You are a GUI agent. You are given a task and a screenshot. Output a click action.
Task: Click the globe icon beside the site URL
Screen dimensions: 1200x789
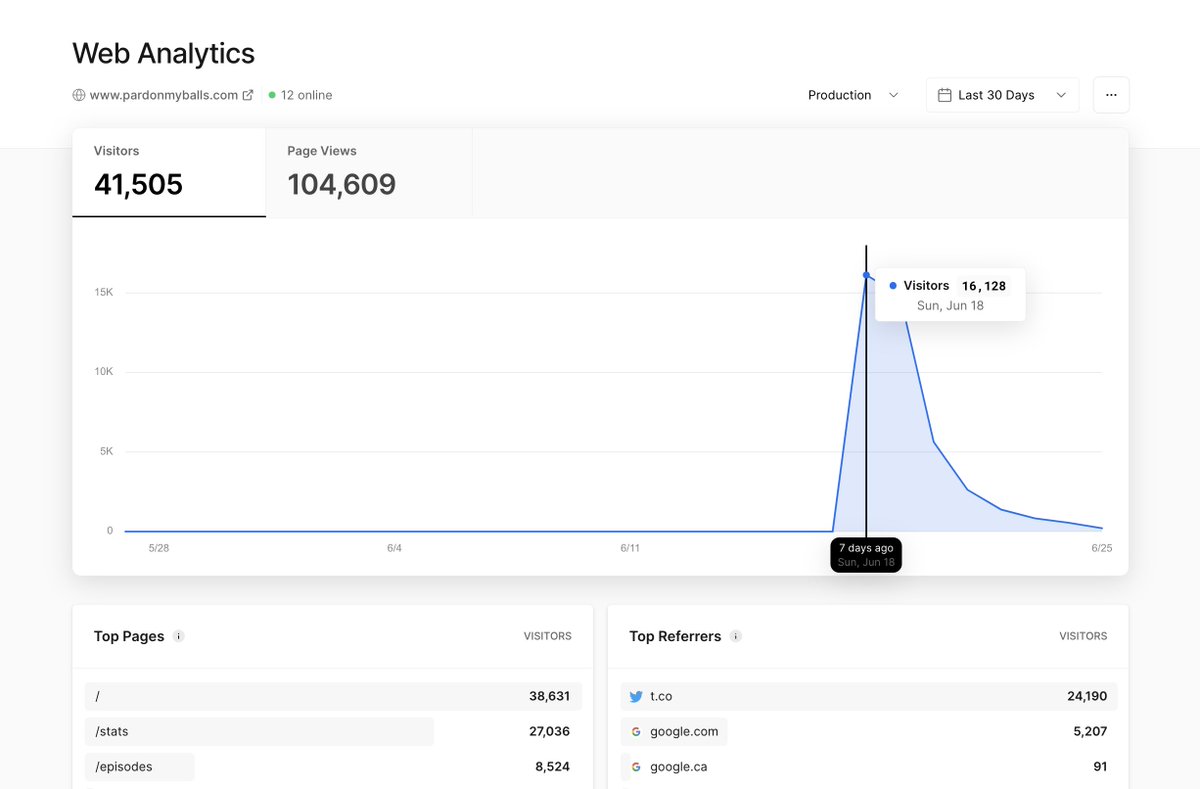point(79,95)
